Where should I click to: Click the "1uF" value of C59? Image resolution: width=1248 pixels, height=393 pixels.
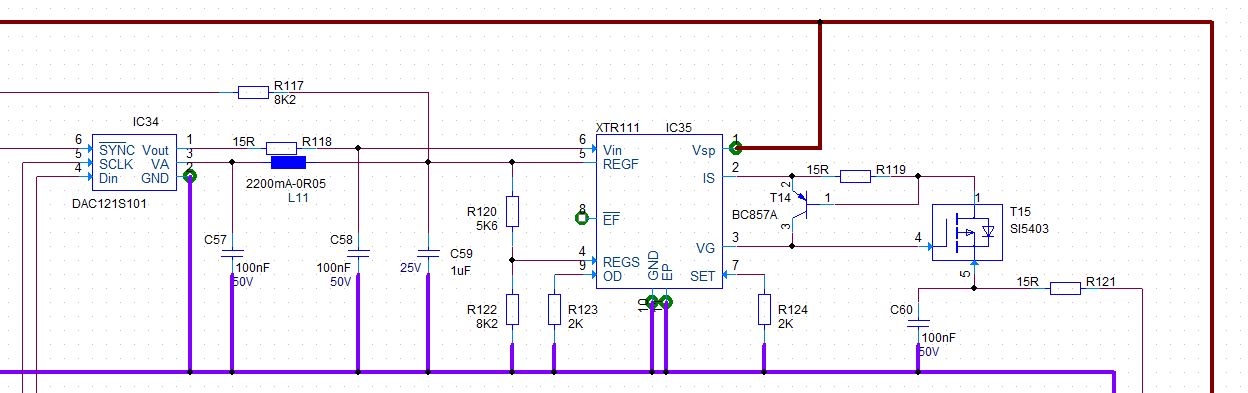click(461, 270)
